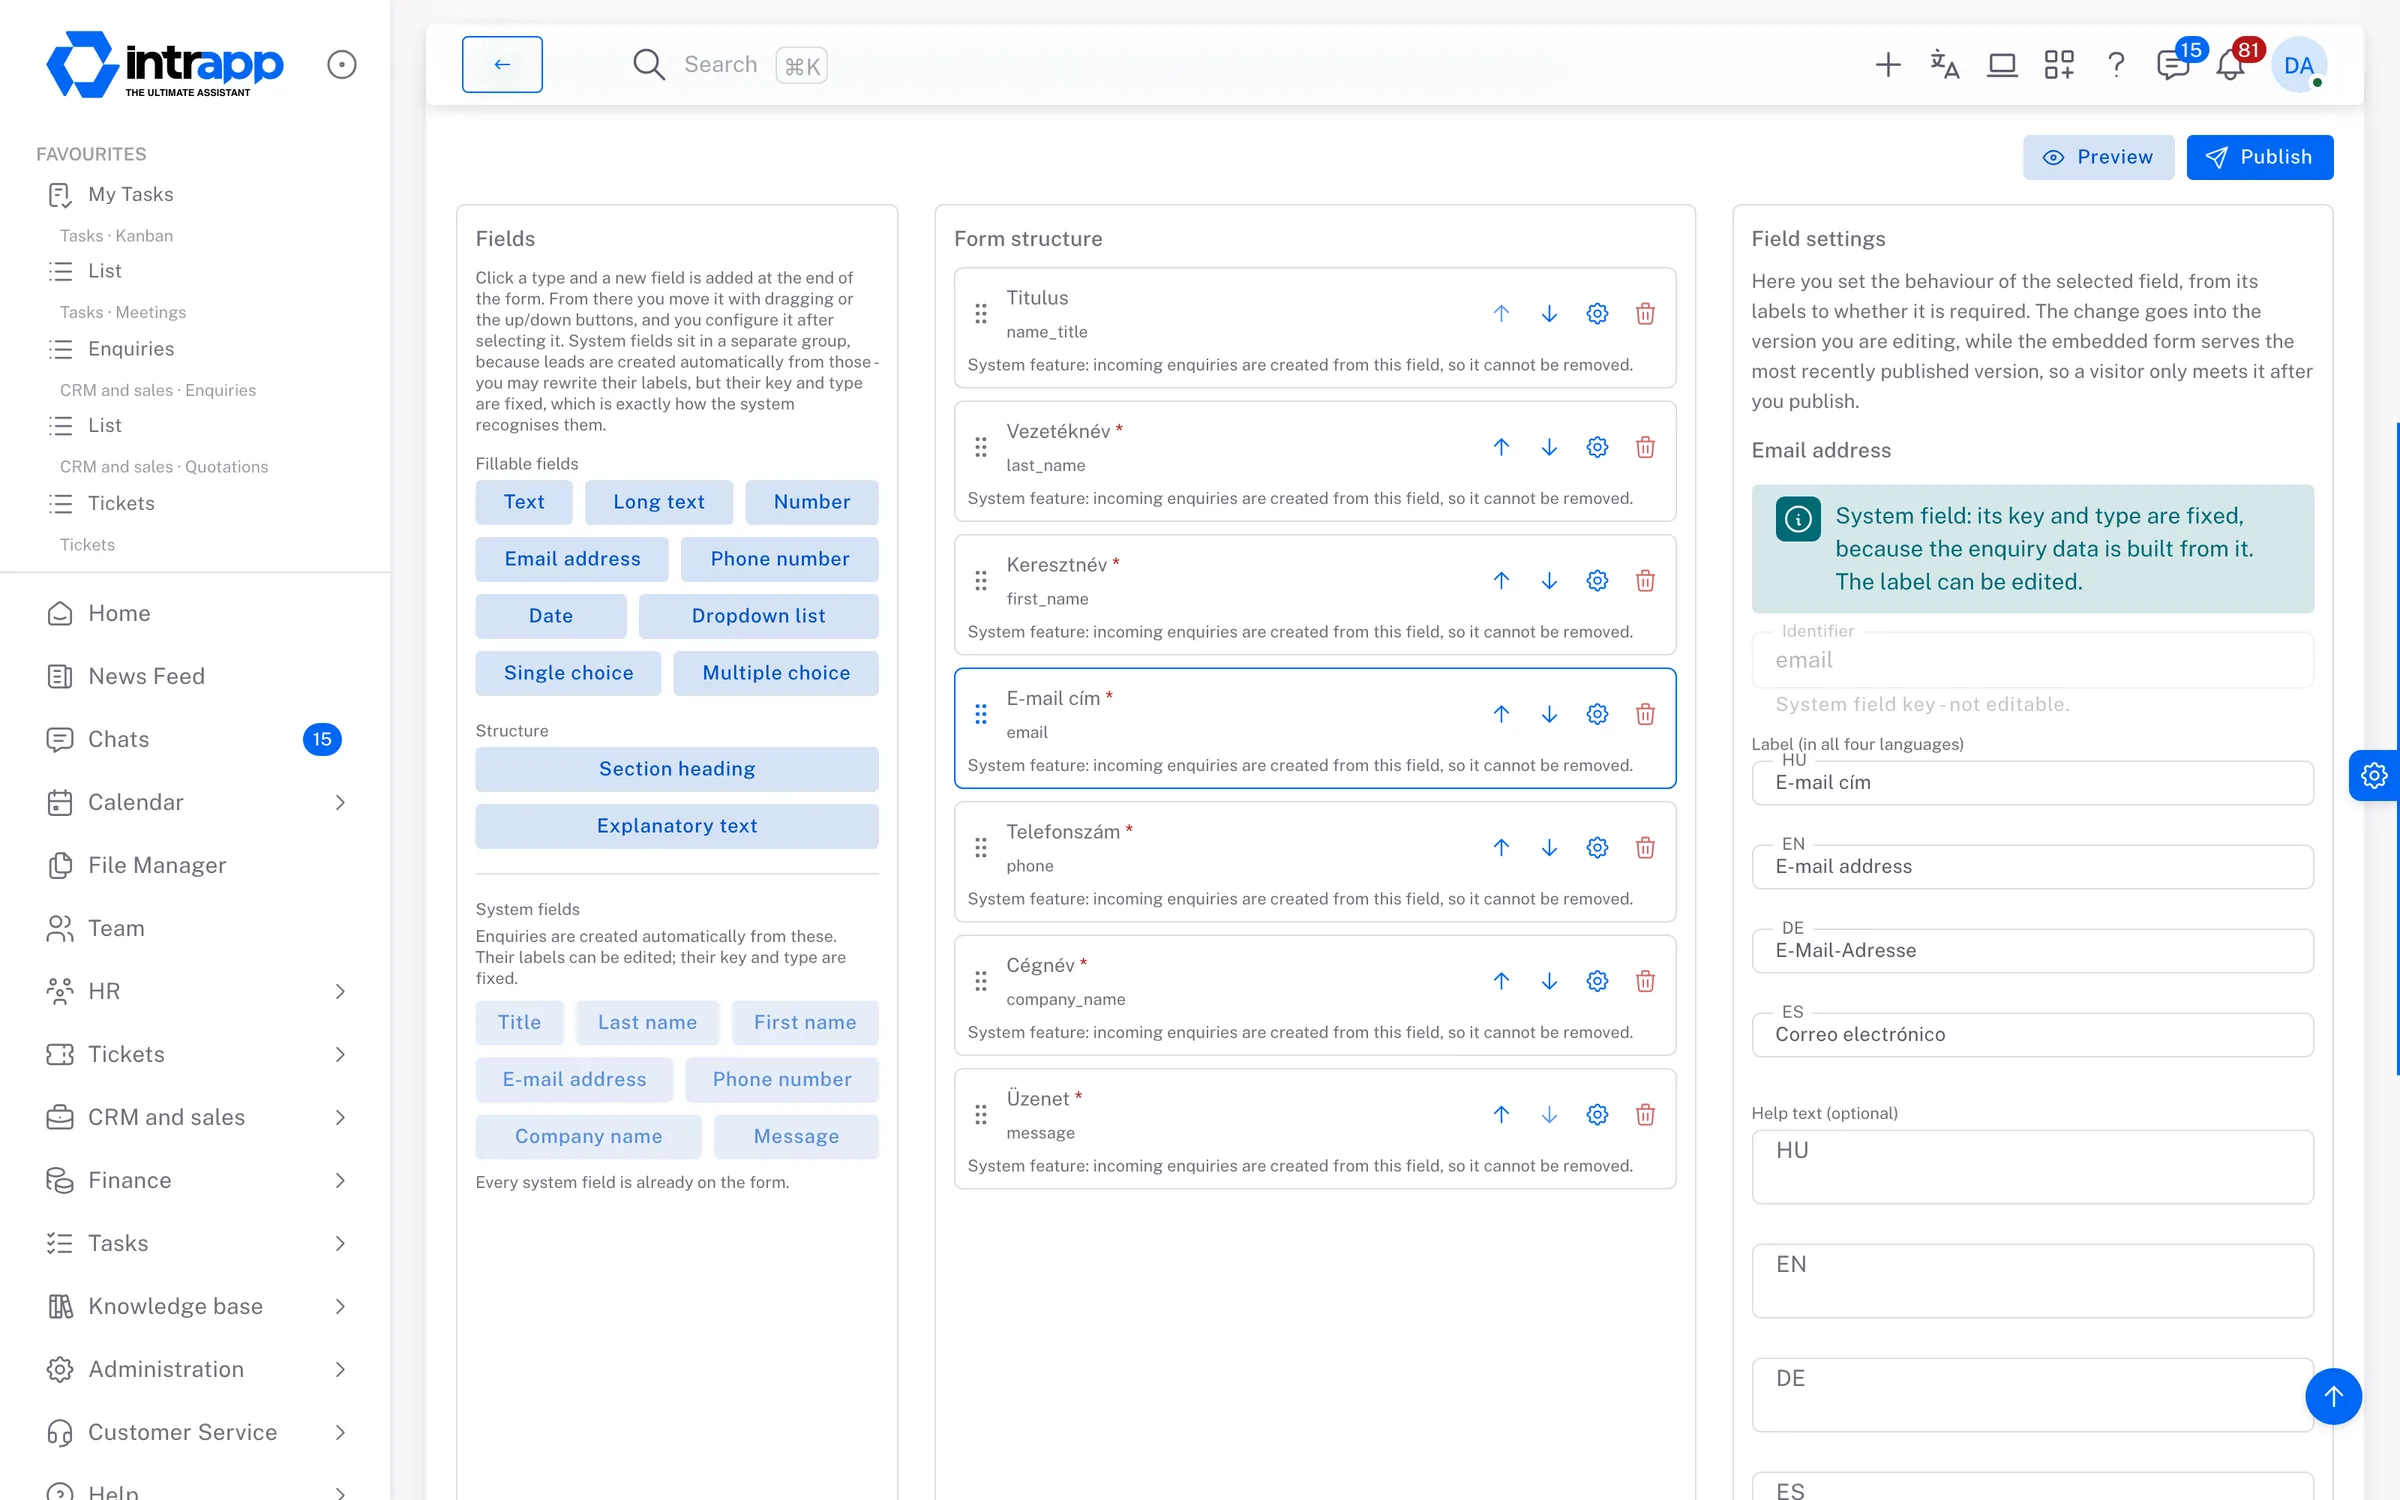Screen dimensions: 2400x1500
Task: Move the Titulus field down
Action: pyautogui.click(x=1549, y=314)
